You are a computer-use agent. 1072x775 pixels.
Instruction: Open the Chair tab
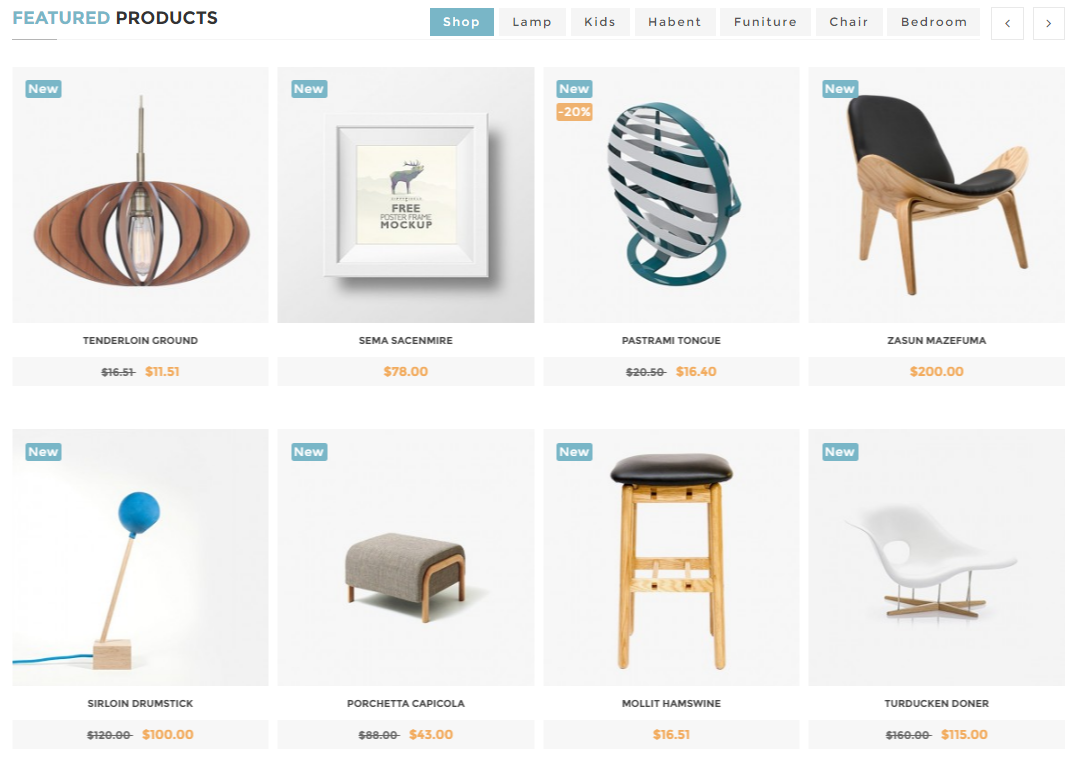point(848,22)
